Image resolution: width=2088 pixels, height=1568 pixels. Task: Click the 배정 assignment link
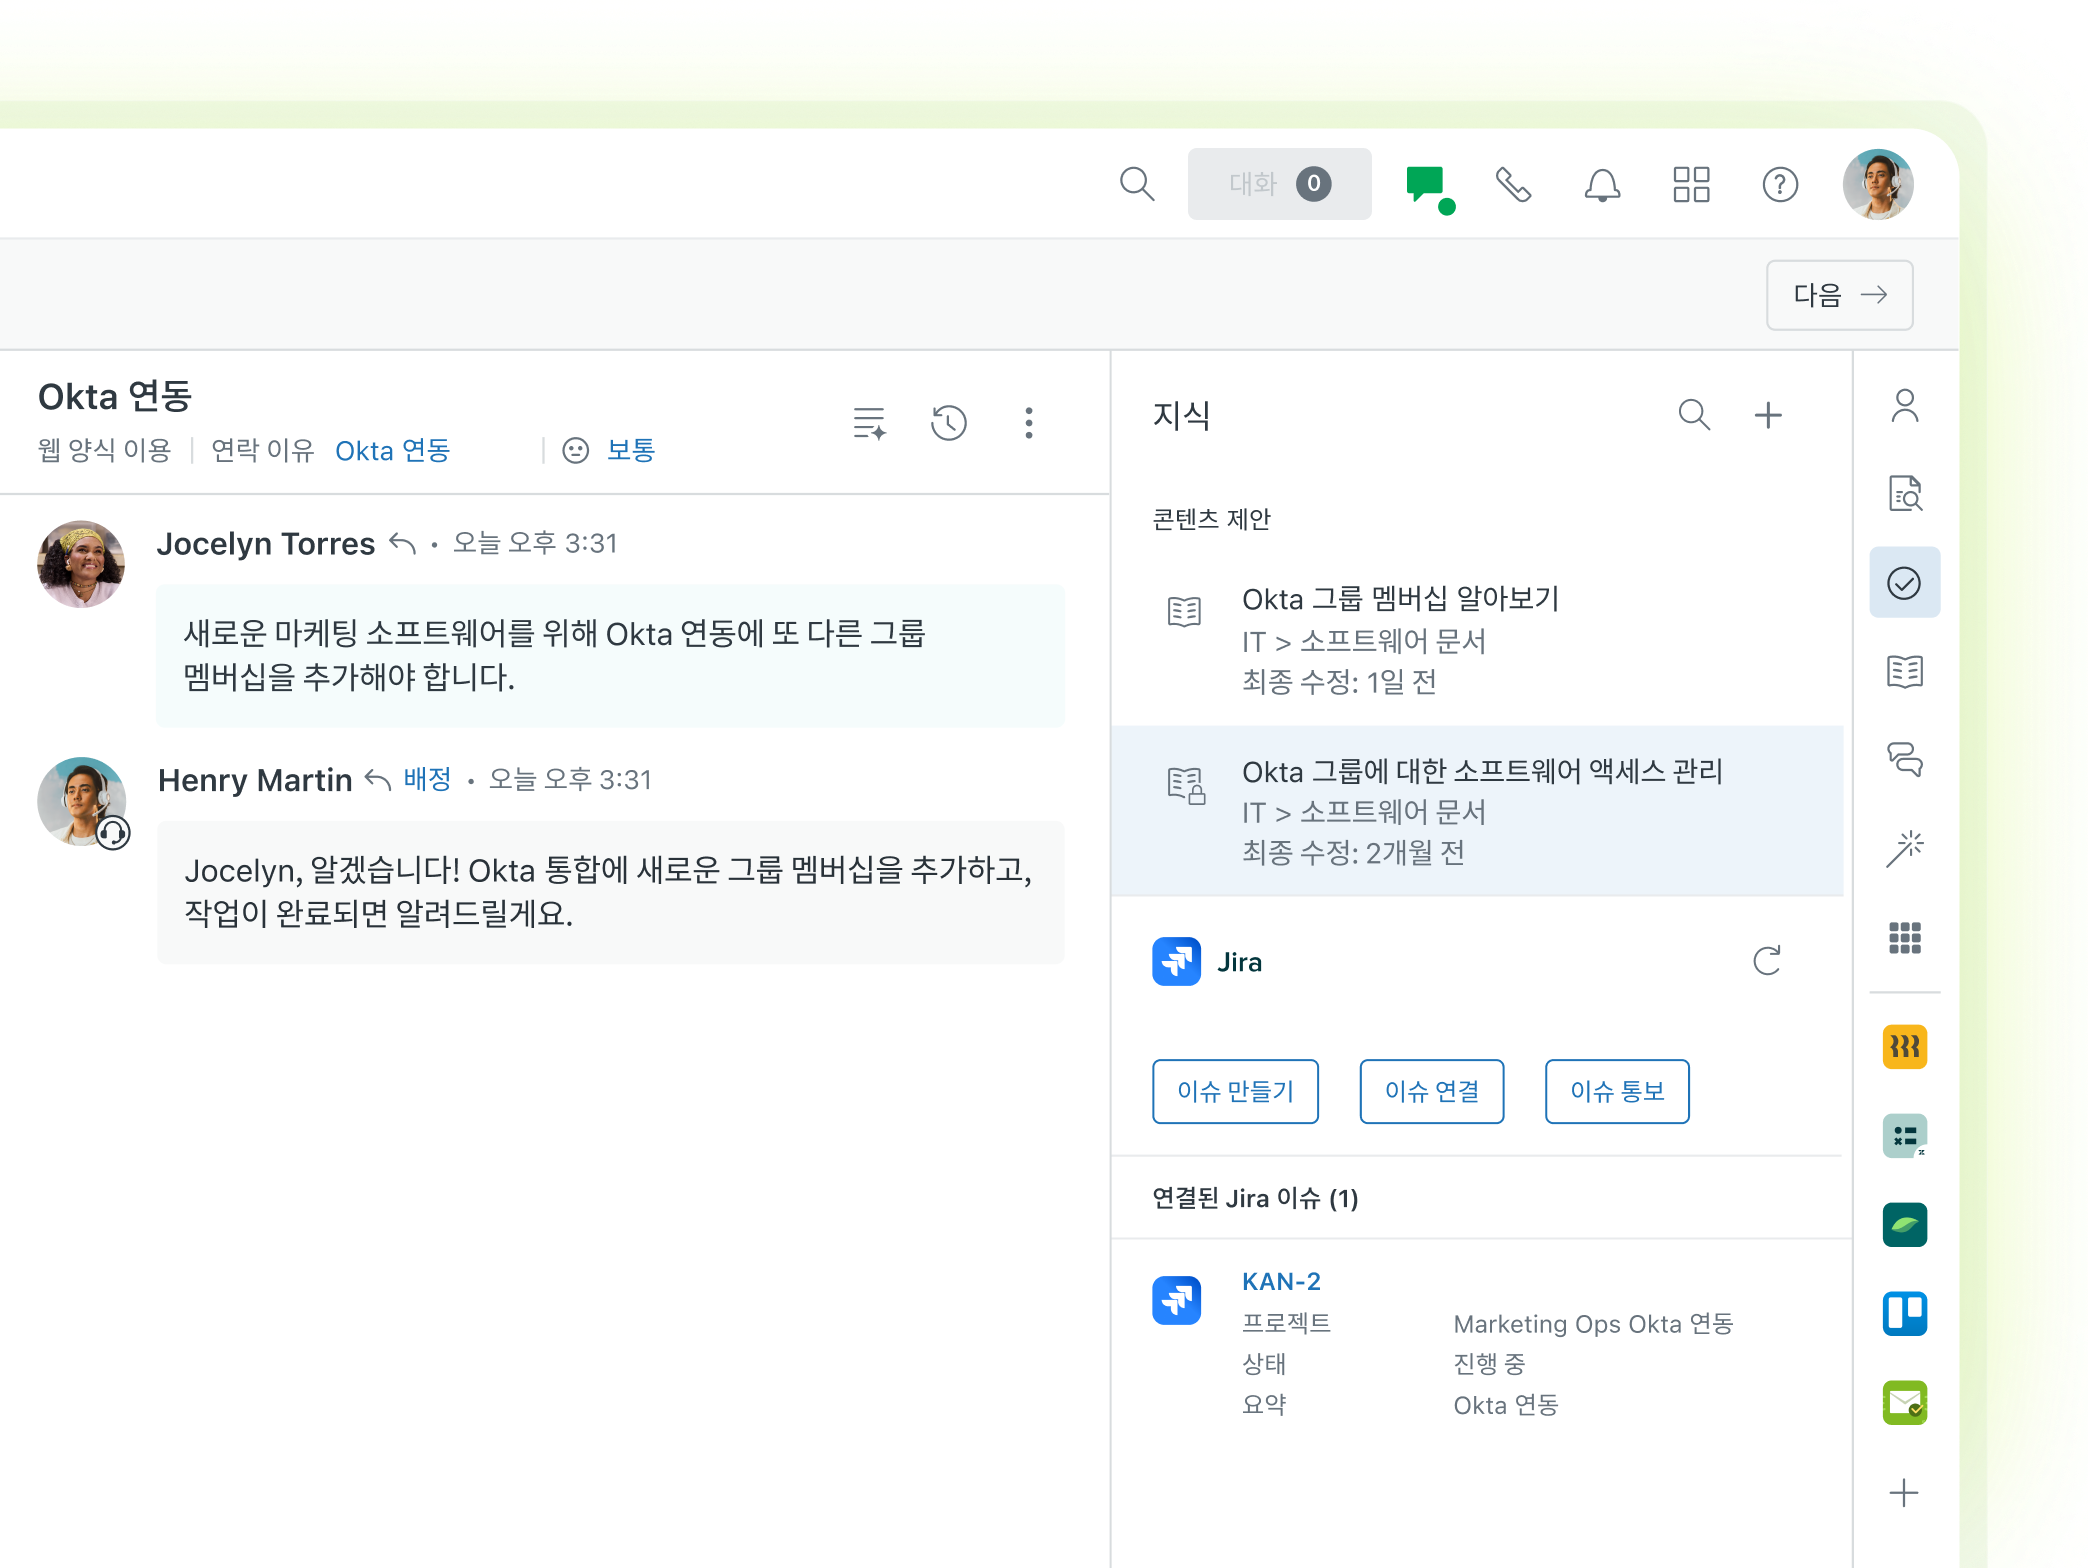(x=427, y=780)
